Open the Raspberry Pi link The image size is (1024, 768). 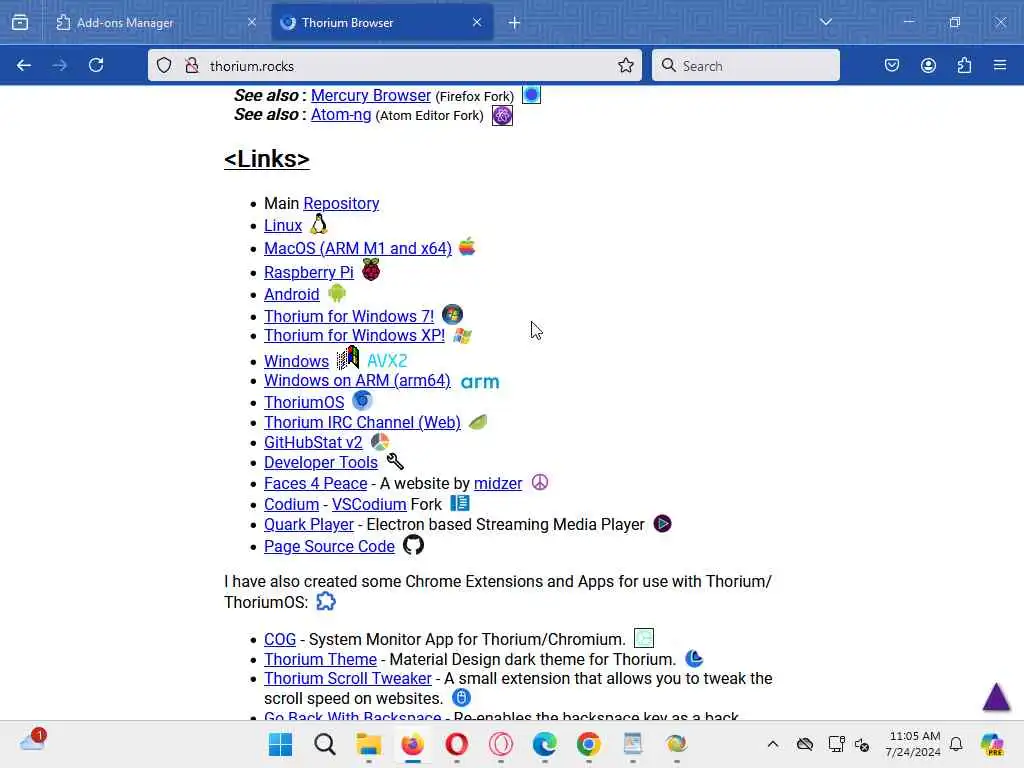(309, 272)
